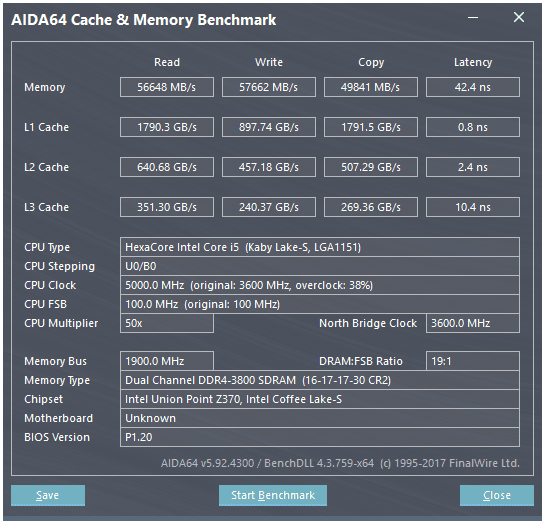This screenshot has height=530, width=549.
Task: Close the window with the X icon
Action: tap(519, 17)
